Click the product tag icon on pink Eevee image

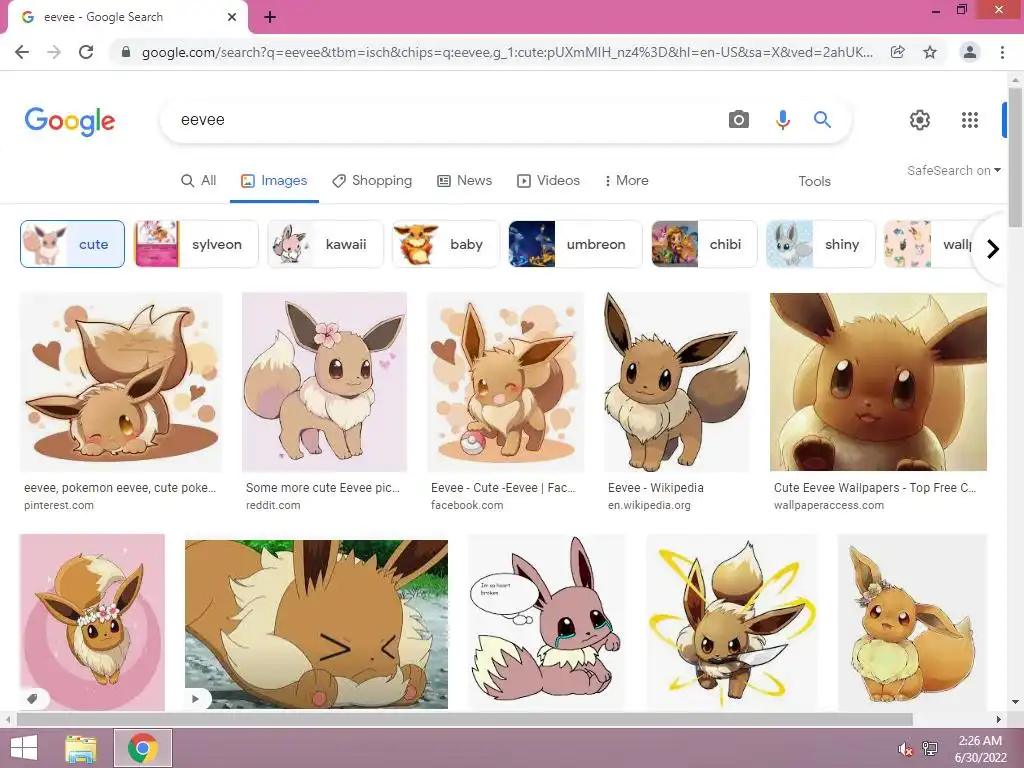coord(33,698)
